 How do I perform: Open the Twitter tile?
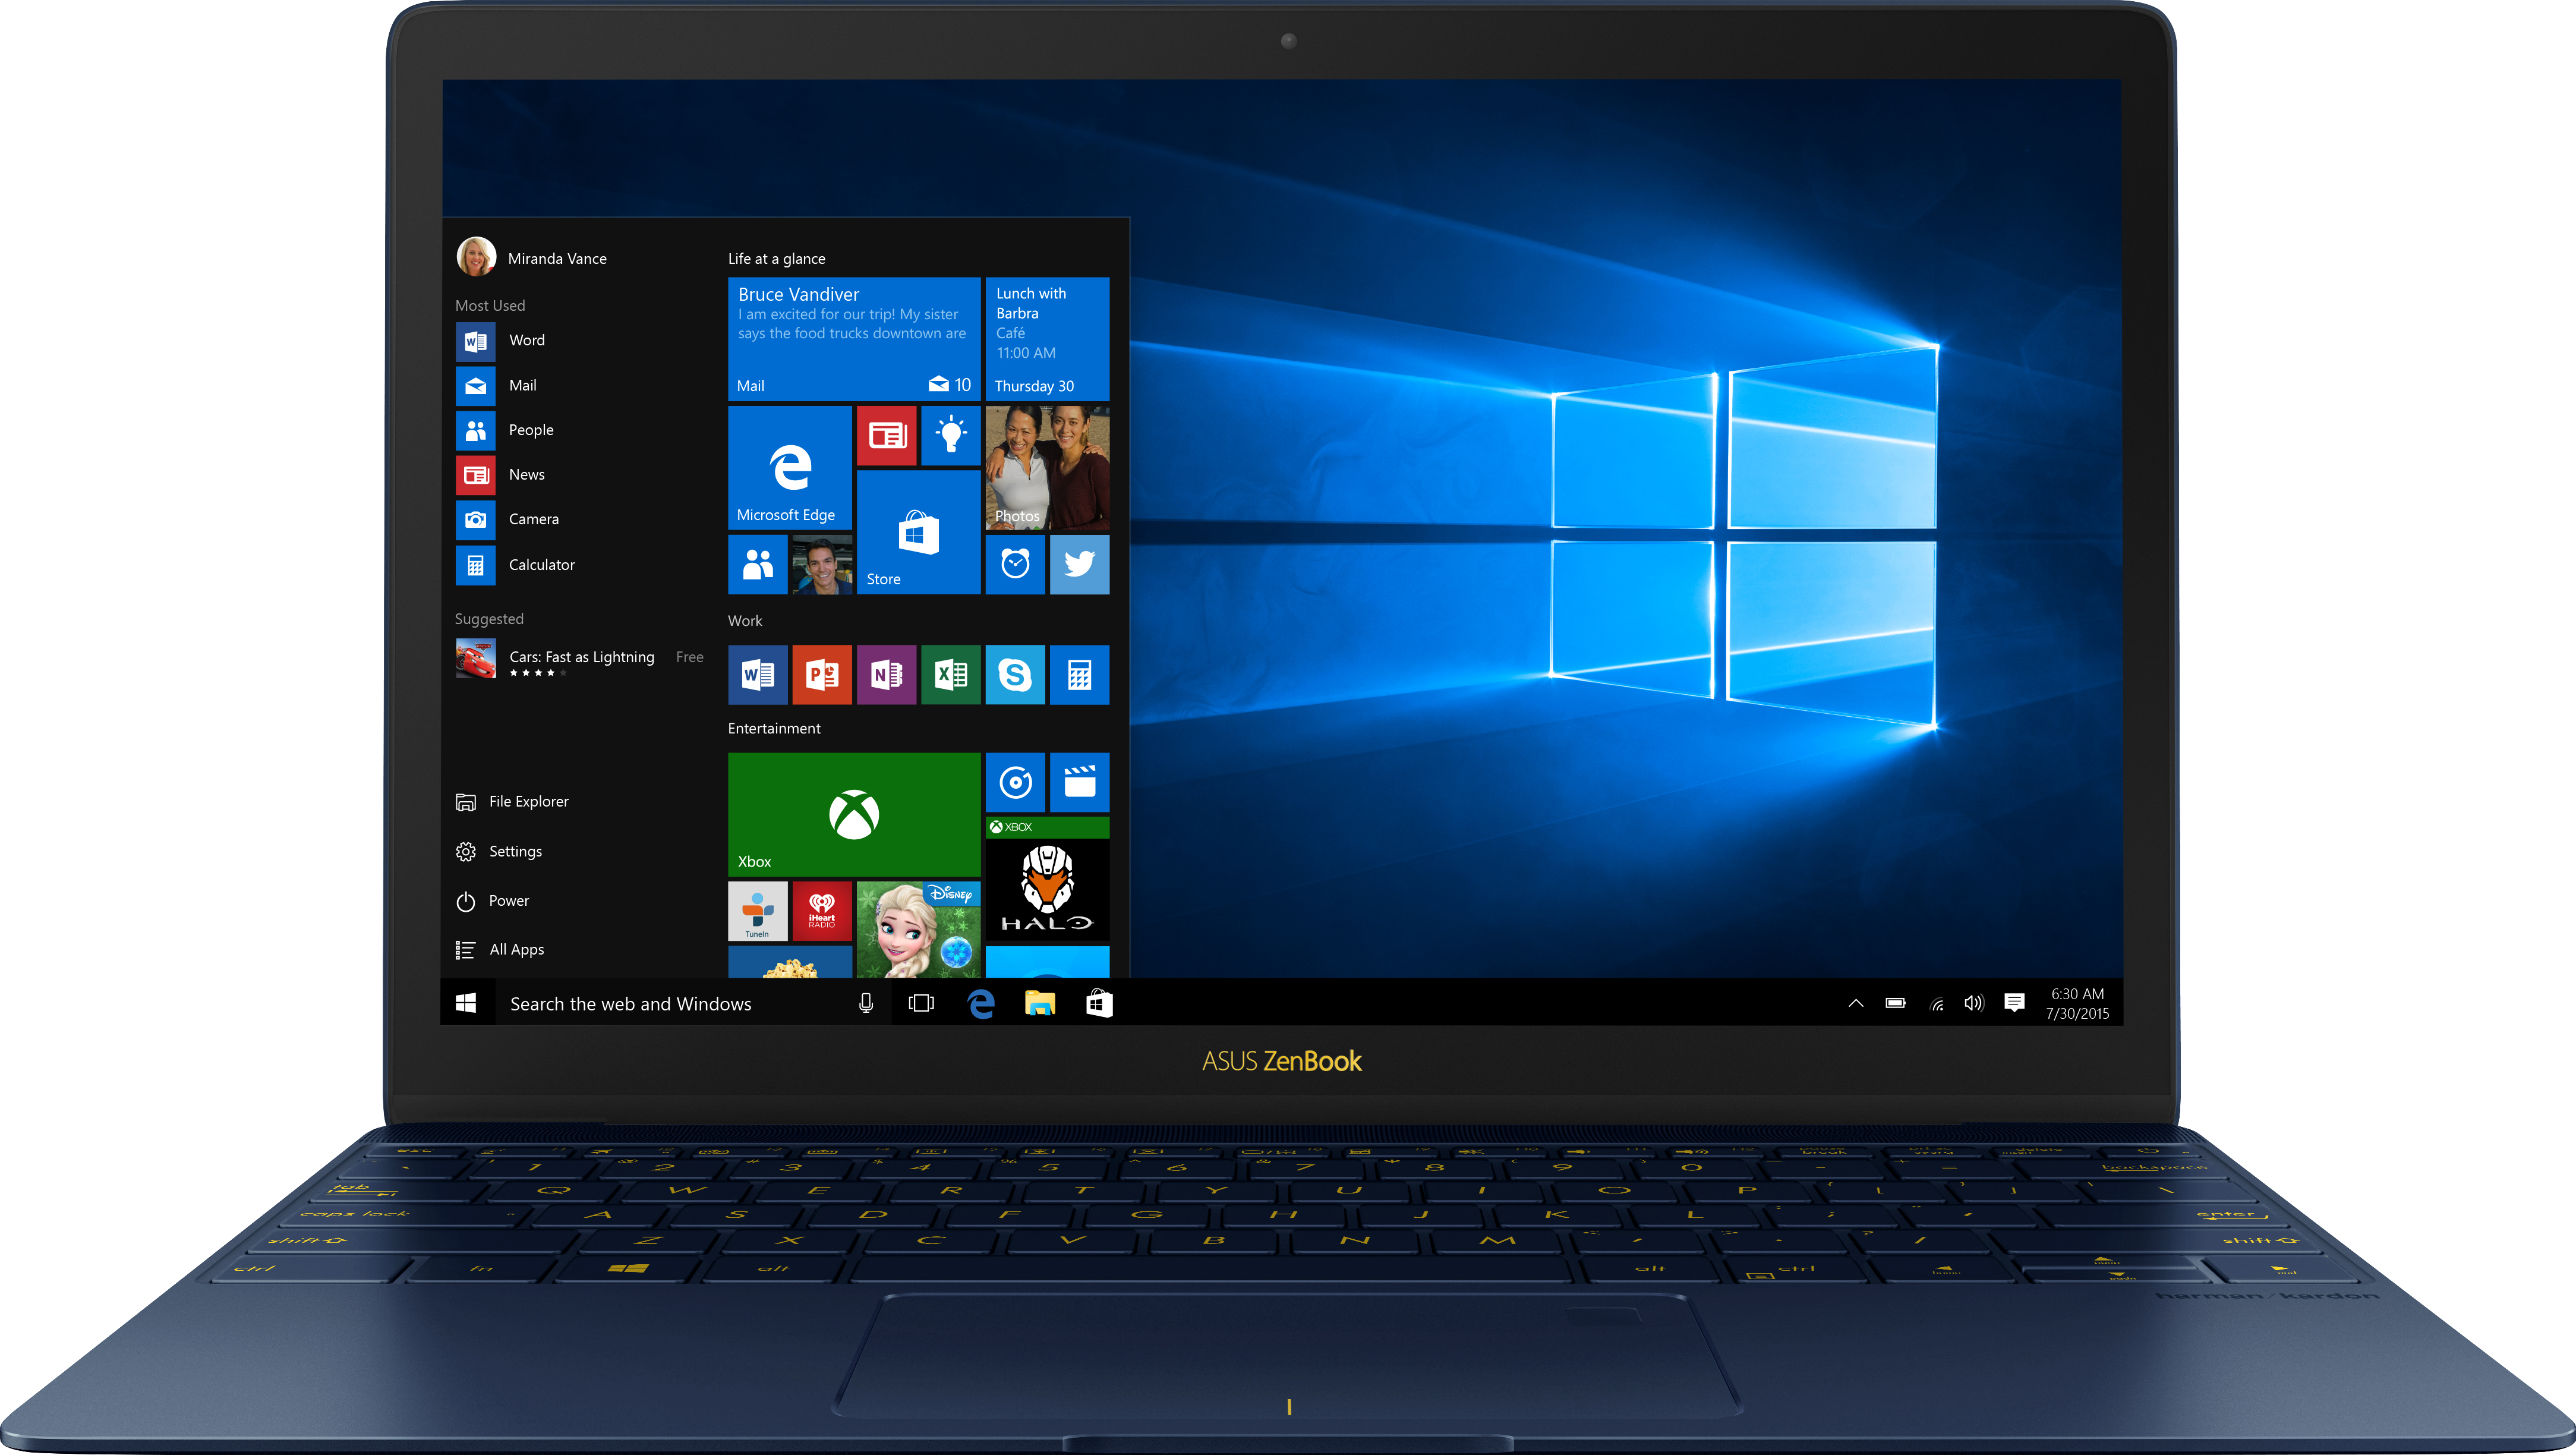click(x=1079, y=564)
